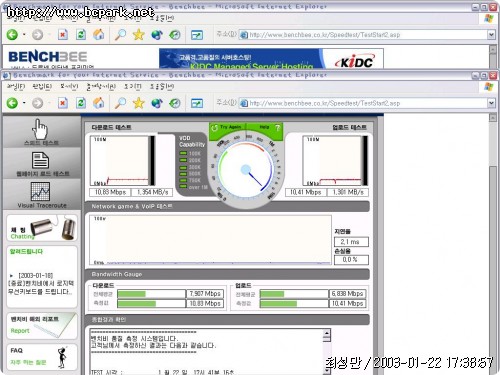Open the Chatting tin-can phone banner
The height and width of the screenshot is (375, 500).
click(42, 228)
